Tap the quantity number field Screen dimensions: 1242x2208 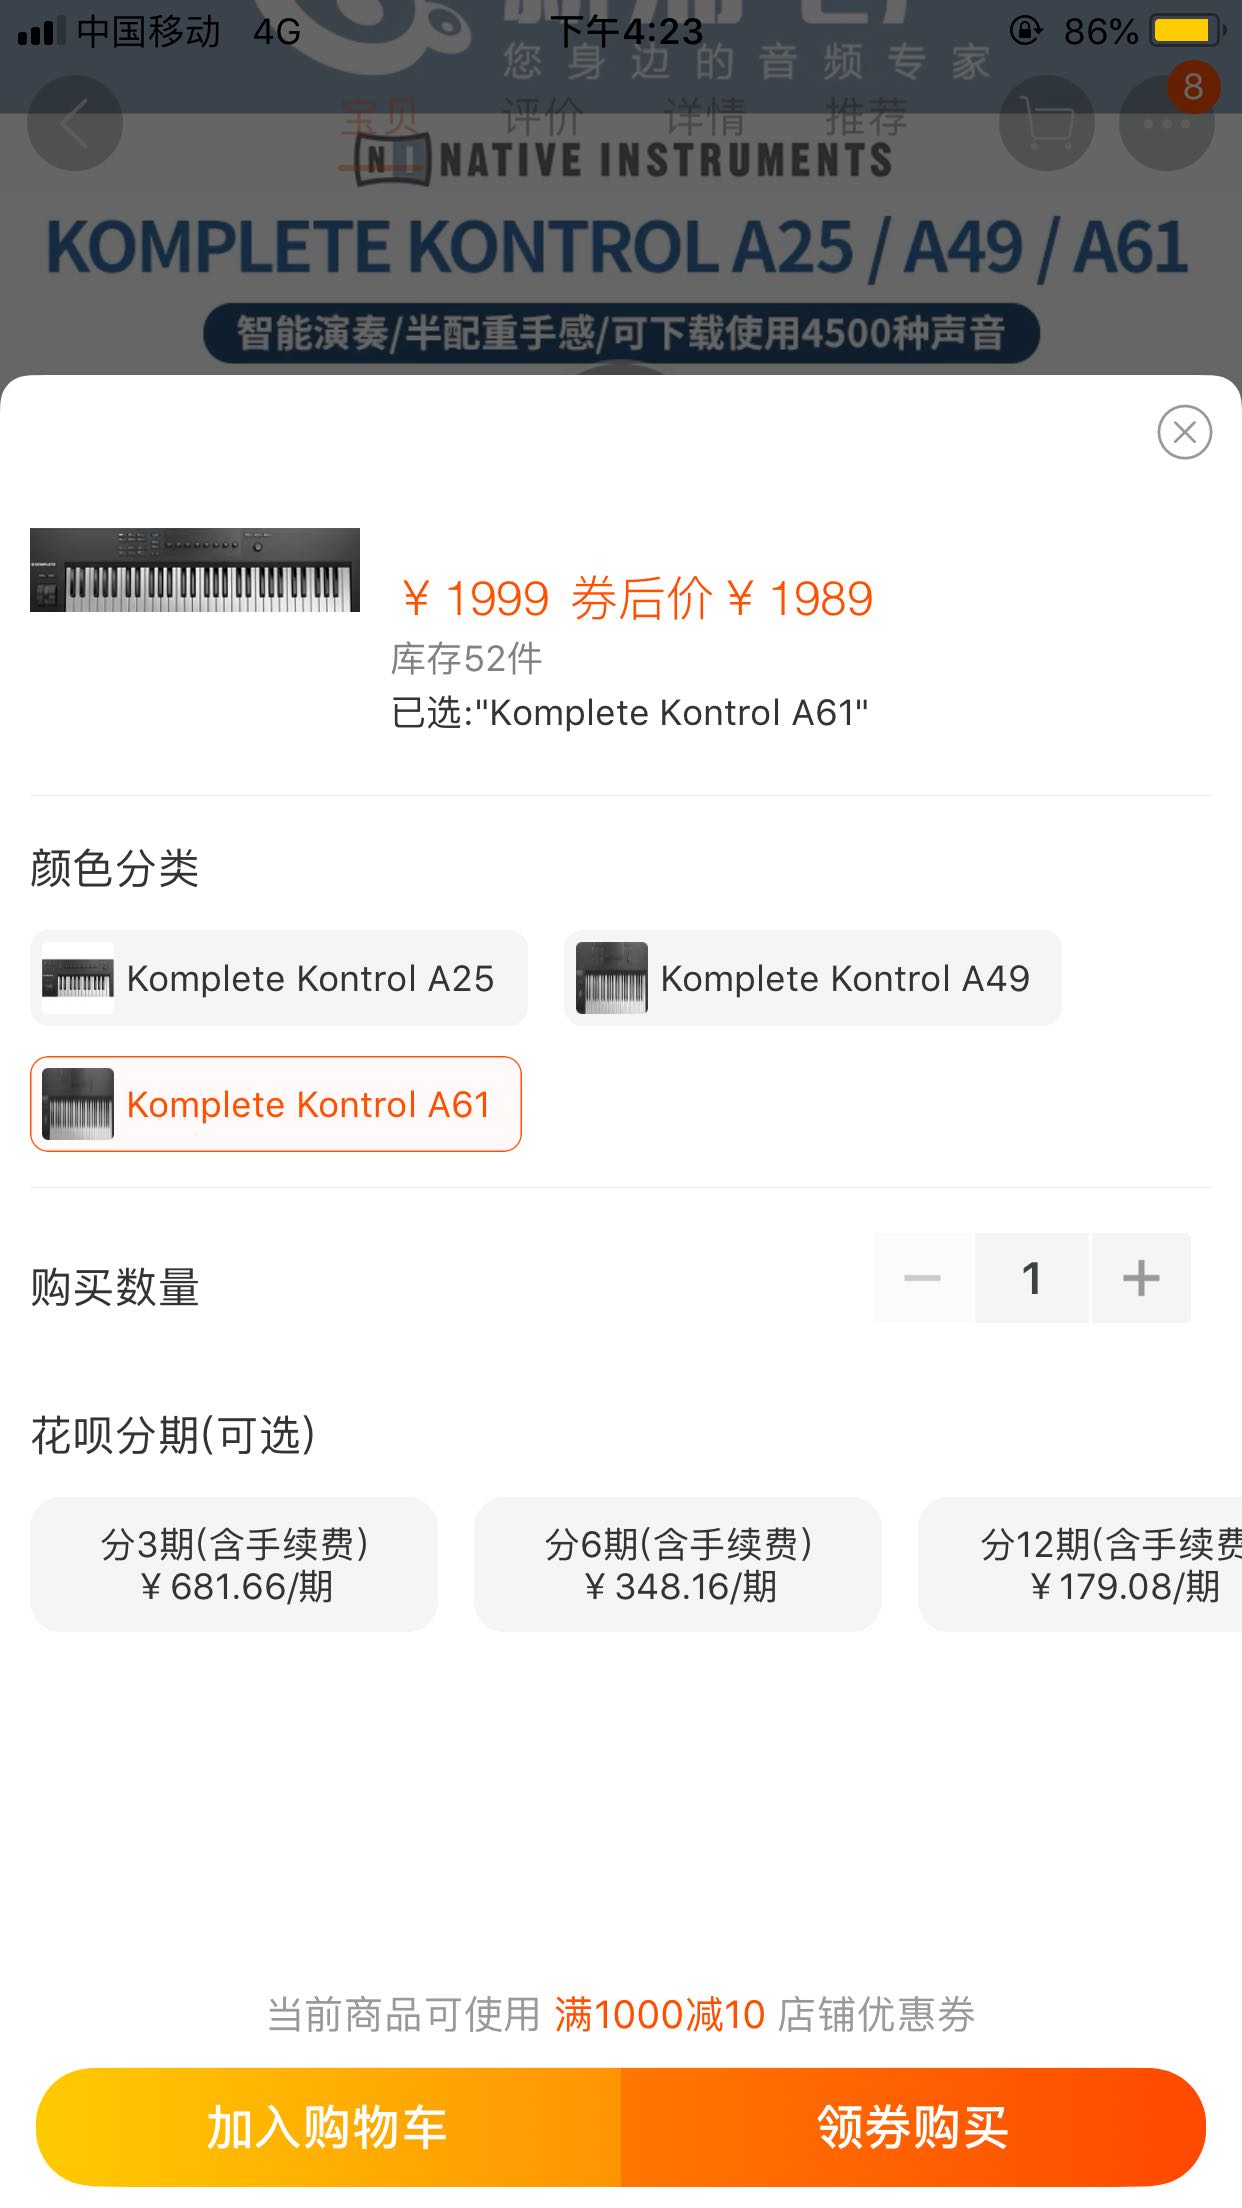pos(1031,1278)
